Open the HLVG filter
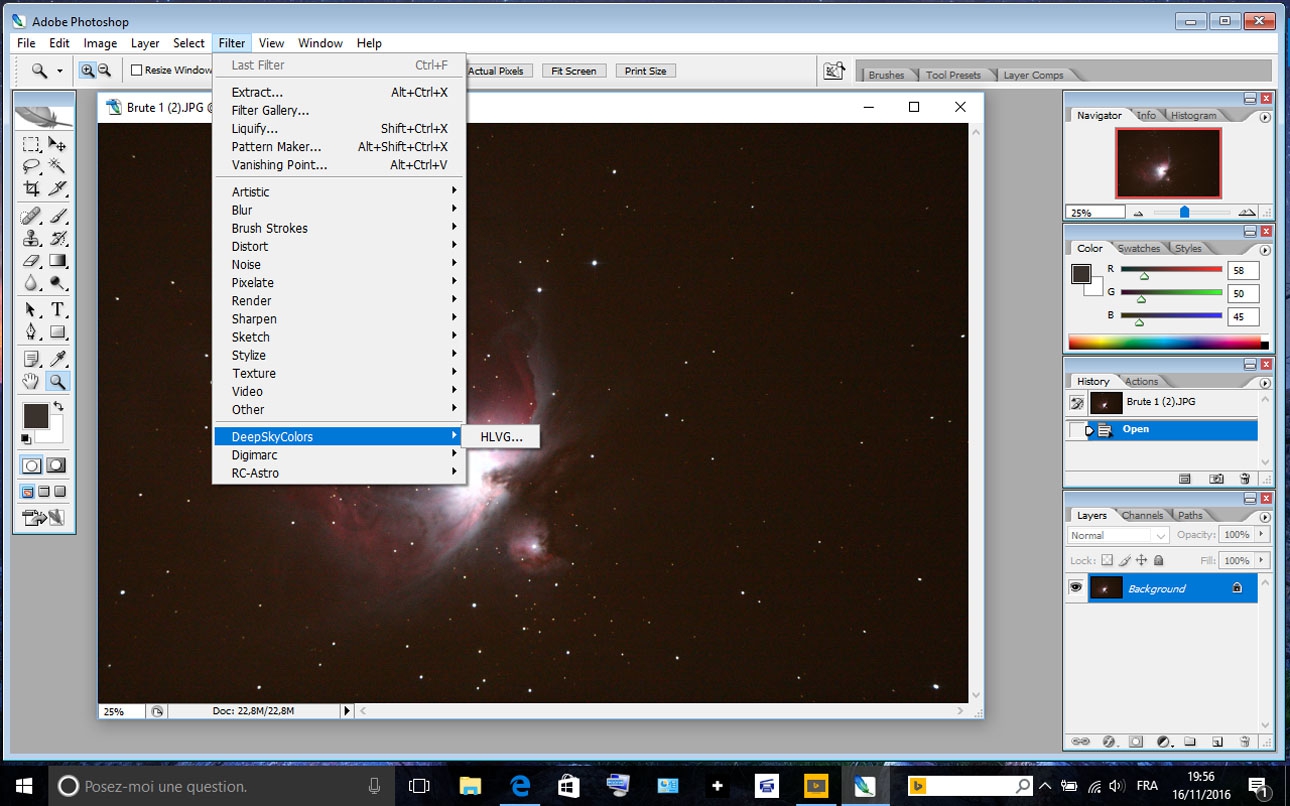Screen dimensions: 1290x806 pyautogui.click(x=500, y=437)
